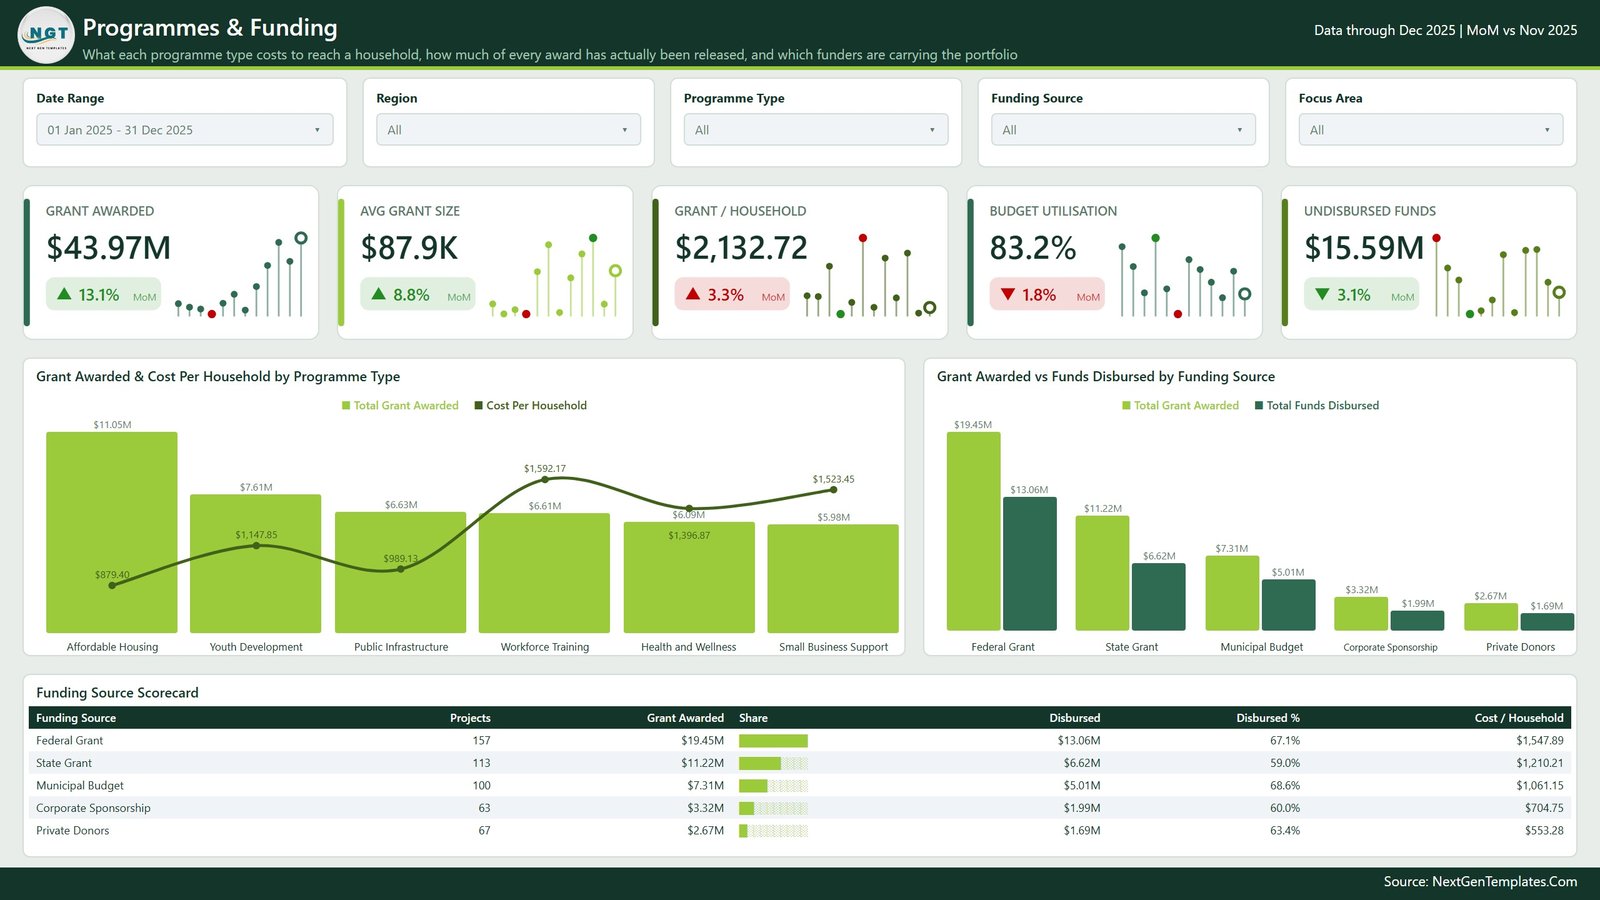The image size is (1600, 900).
Task: Click the red down arrow beside 1.8%
Action: pos(1007,294)
